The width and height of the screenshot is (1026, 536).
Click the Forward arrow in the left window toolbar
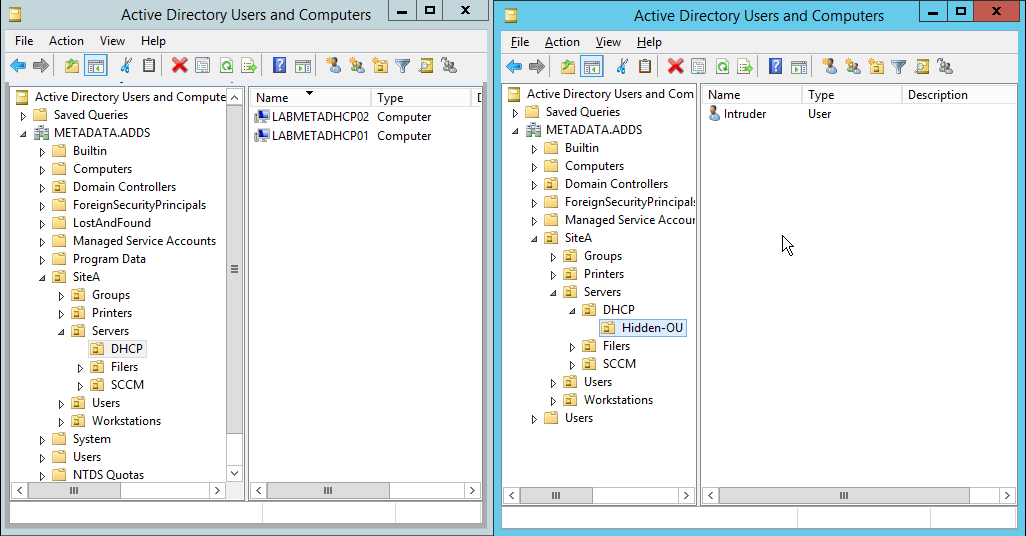[x=41, y=65]
